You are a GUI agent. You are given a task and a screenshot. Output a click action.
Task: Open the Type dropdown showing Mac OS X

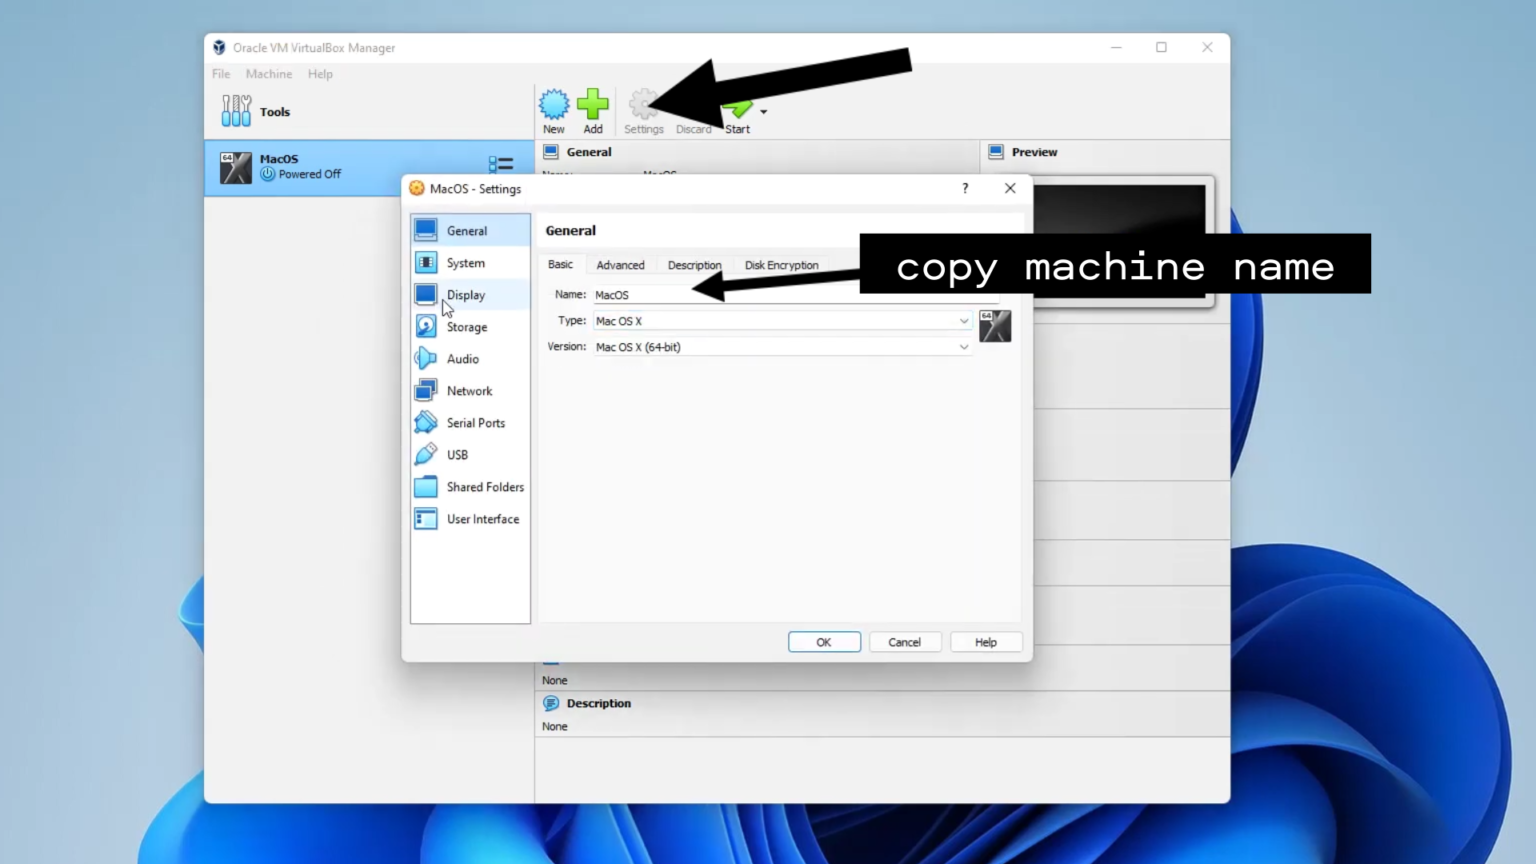pyautogui.click(x=962, y=320)
